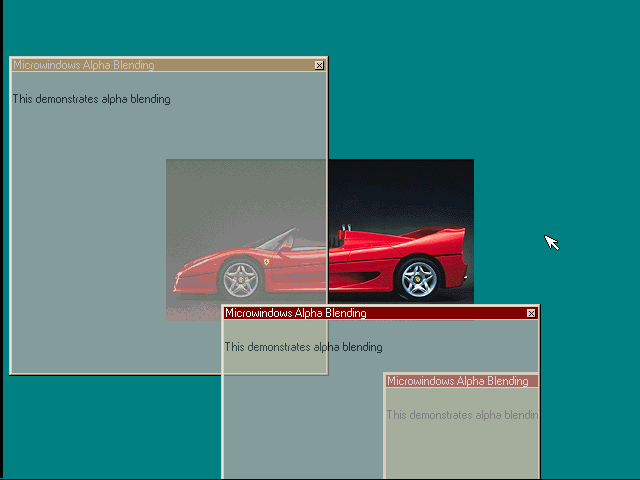
Task: Click demo text in the pink-titled window
Action: 462,415
